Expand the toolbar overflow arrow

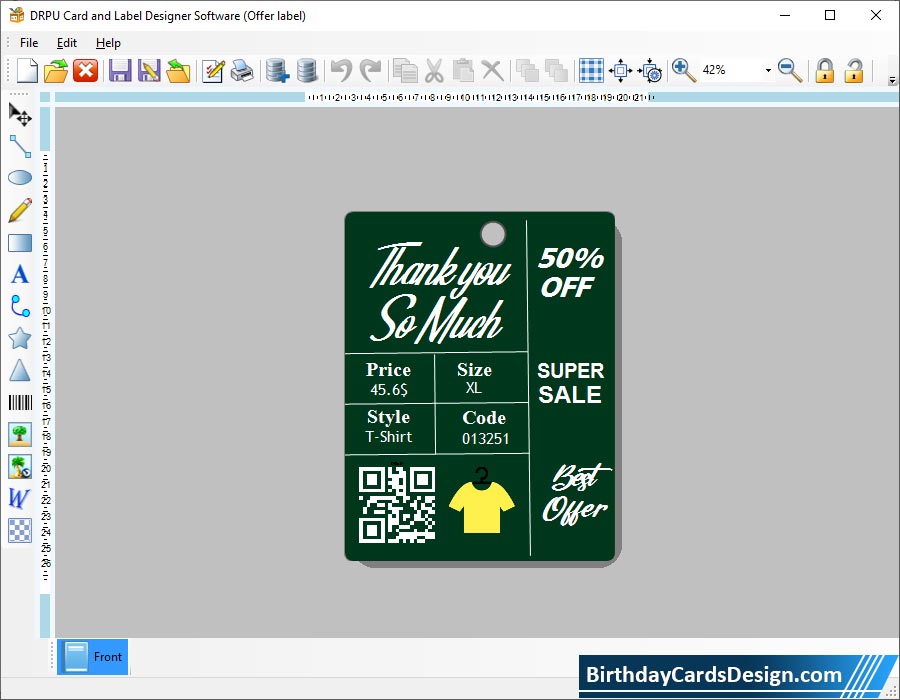tap(892, 80)
